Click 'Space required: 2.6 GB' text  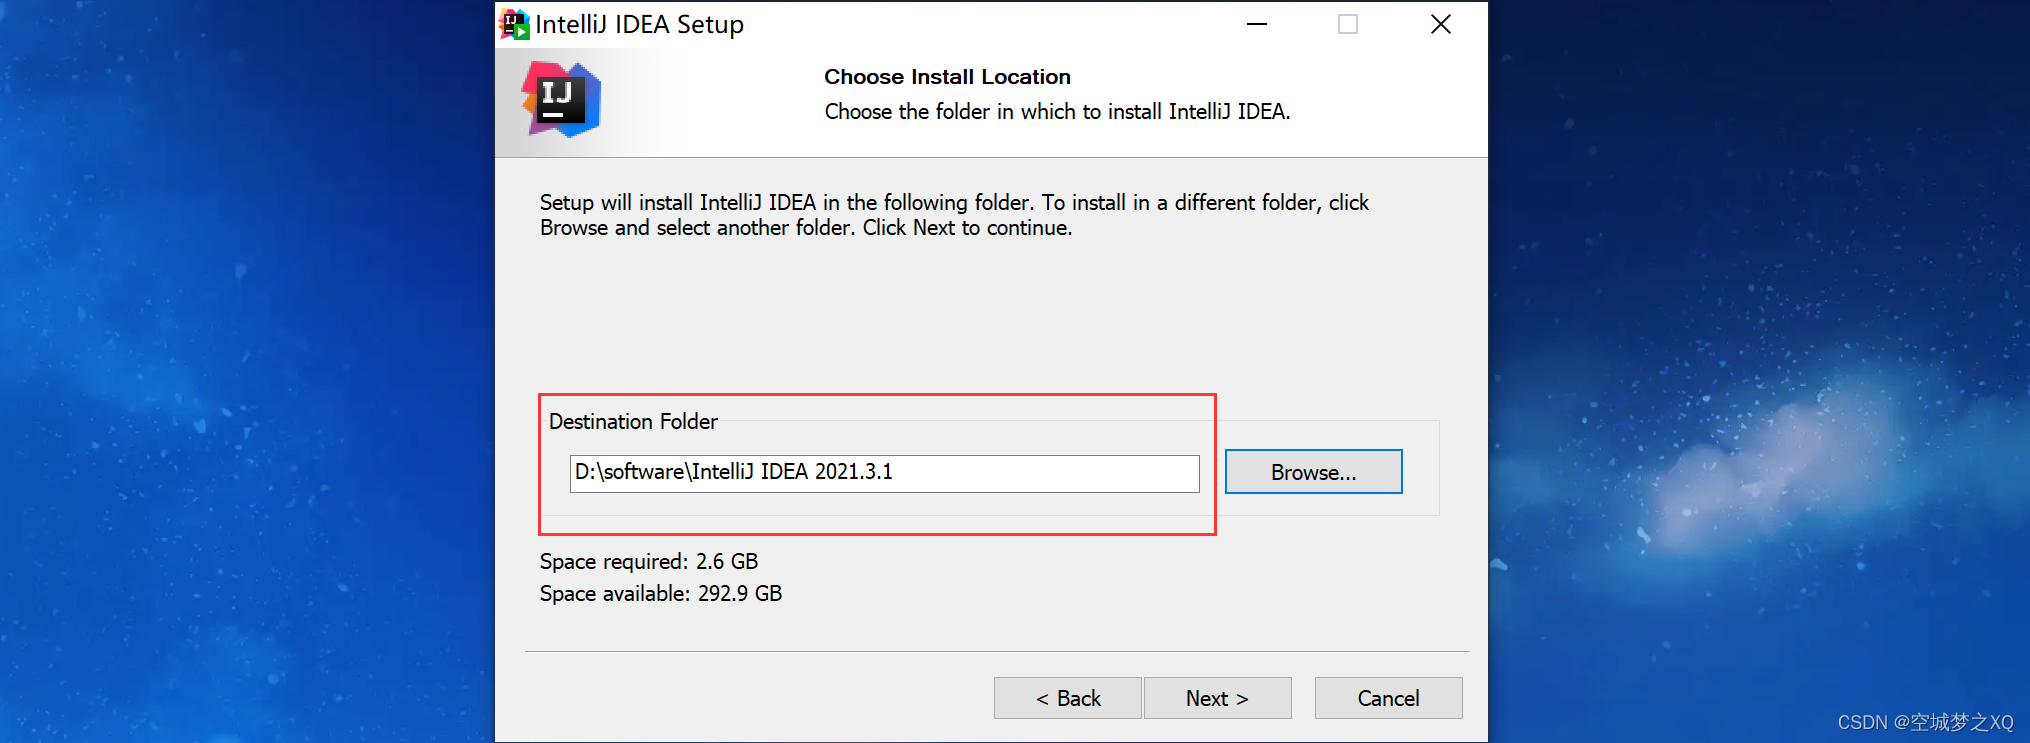pyautogui.click(x=649, y=561)
